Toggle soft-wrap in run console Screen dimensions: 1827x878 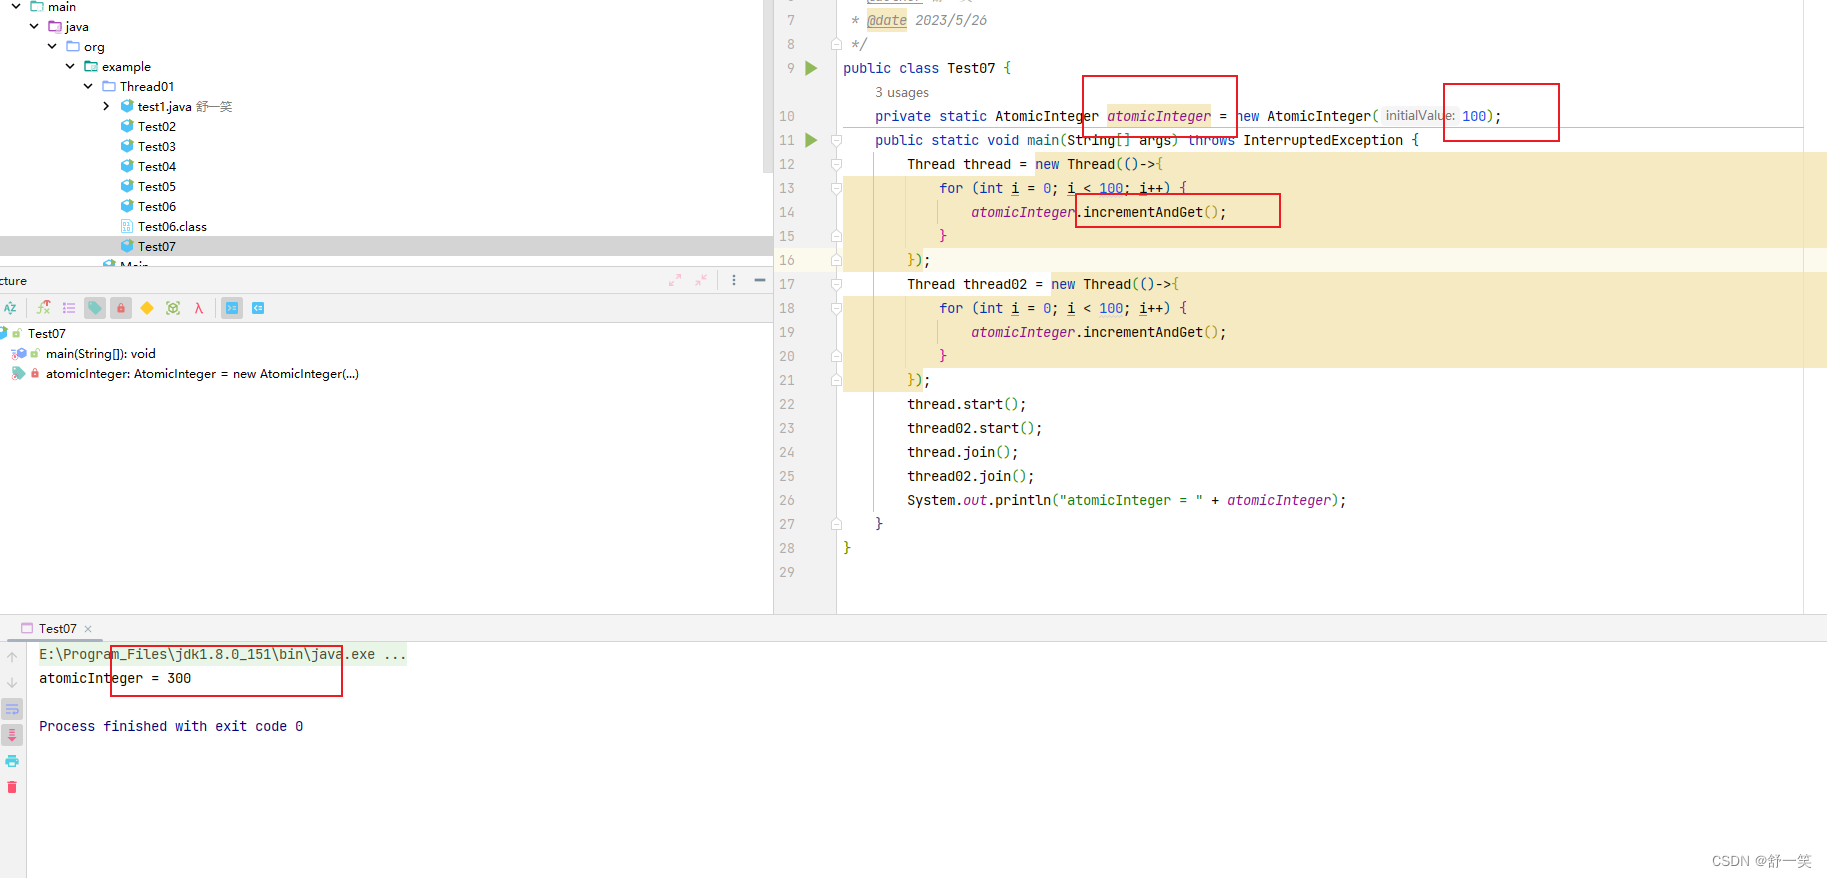[x=12, y=709]
